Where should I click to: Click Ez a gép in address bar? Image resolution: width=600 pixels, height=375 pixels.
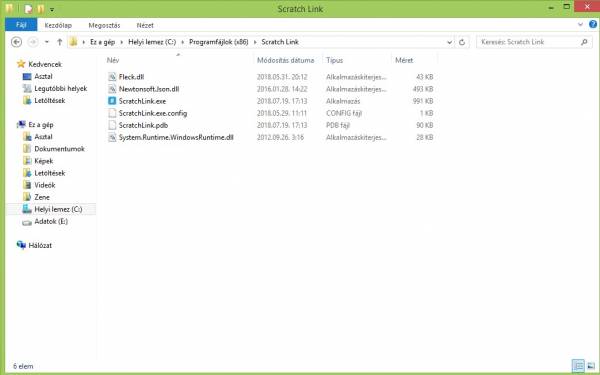point(102,42)
